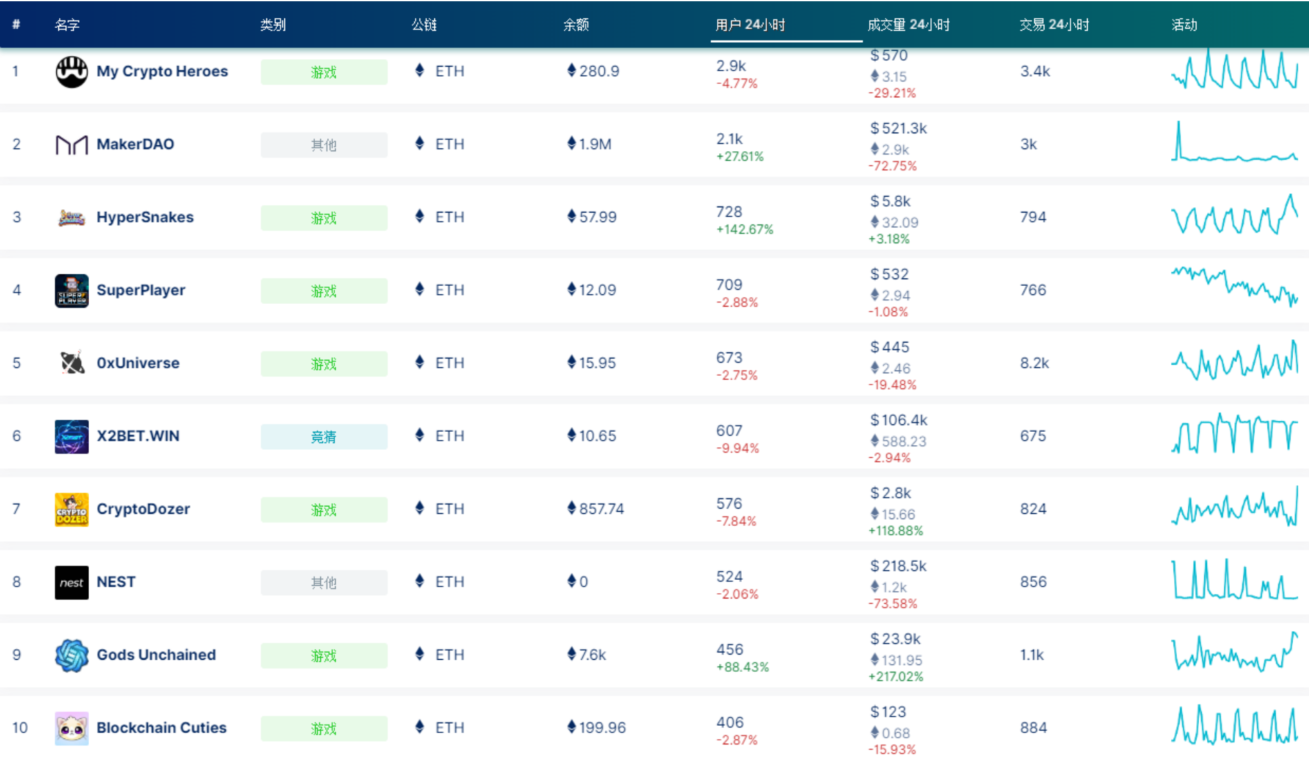Open the Blockchain Cuties dapp link

coord(161,728)
